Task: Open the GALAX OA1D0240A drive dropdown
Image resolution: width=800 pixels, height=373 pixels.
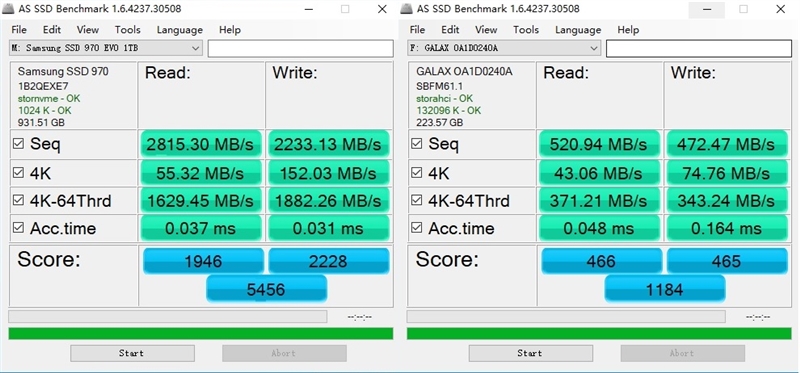Action: click(504, 48)
